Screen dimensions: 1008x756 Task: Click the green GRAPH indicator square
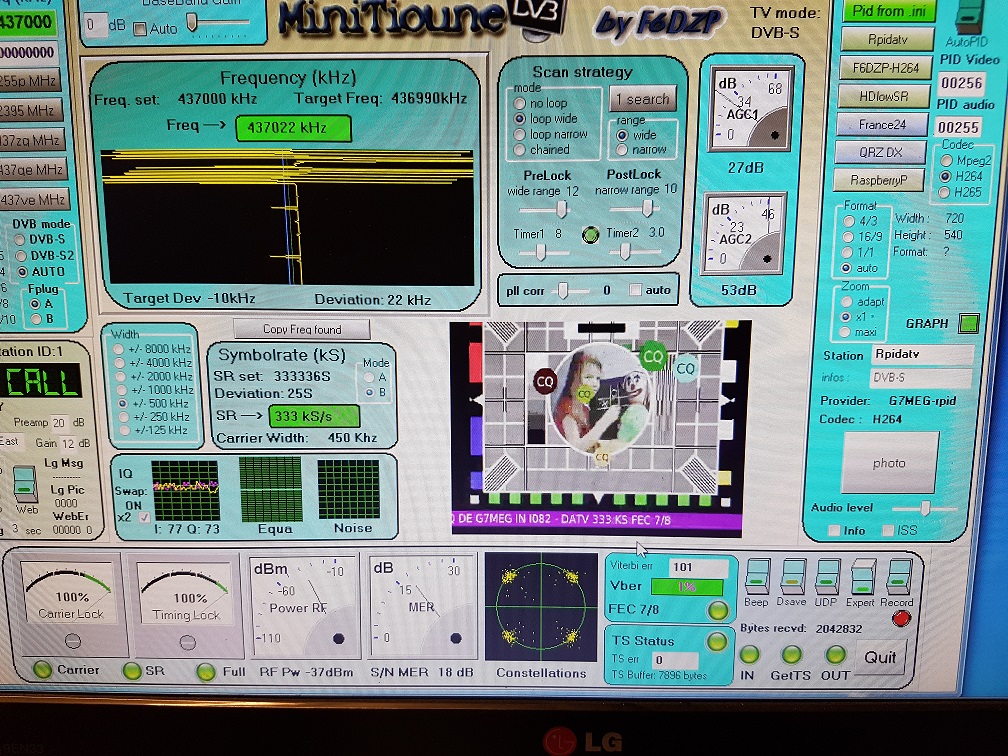coord(969,324)
